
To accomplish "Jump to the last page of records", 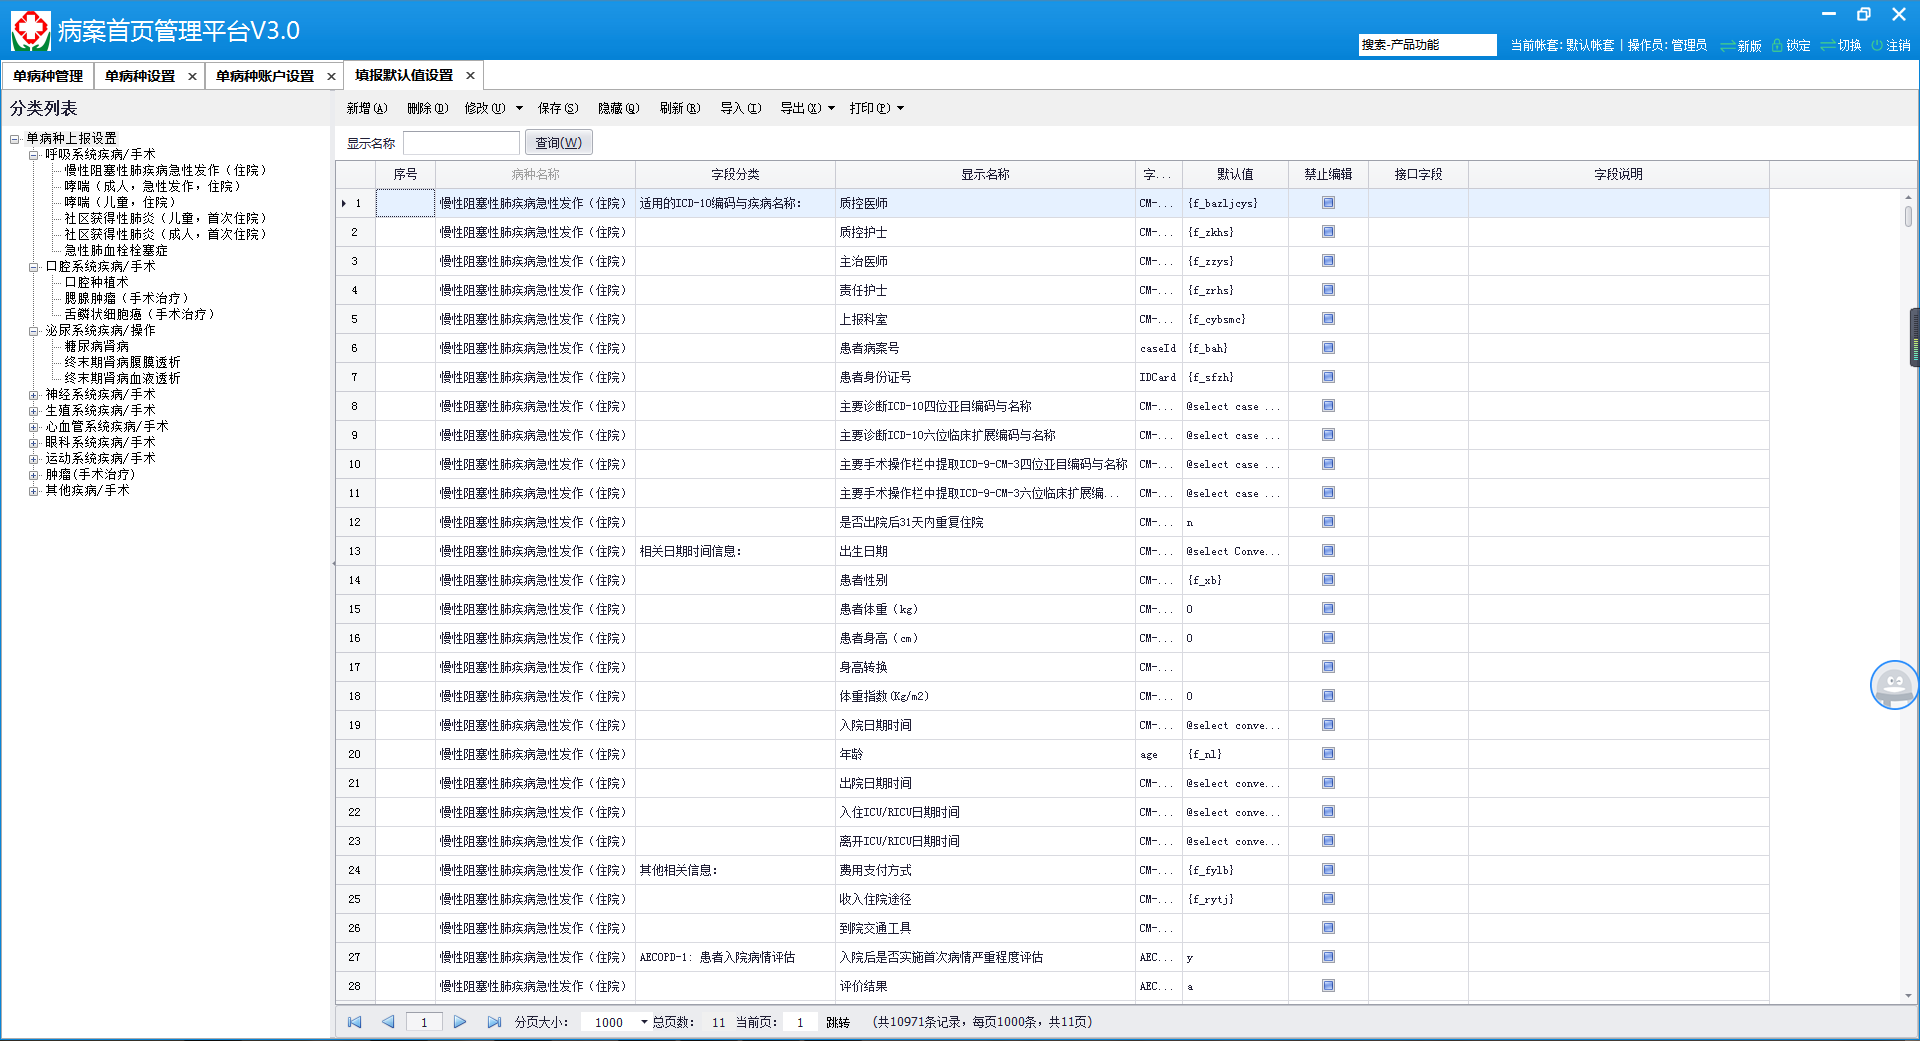I will click(x=494, y=1022).
